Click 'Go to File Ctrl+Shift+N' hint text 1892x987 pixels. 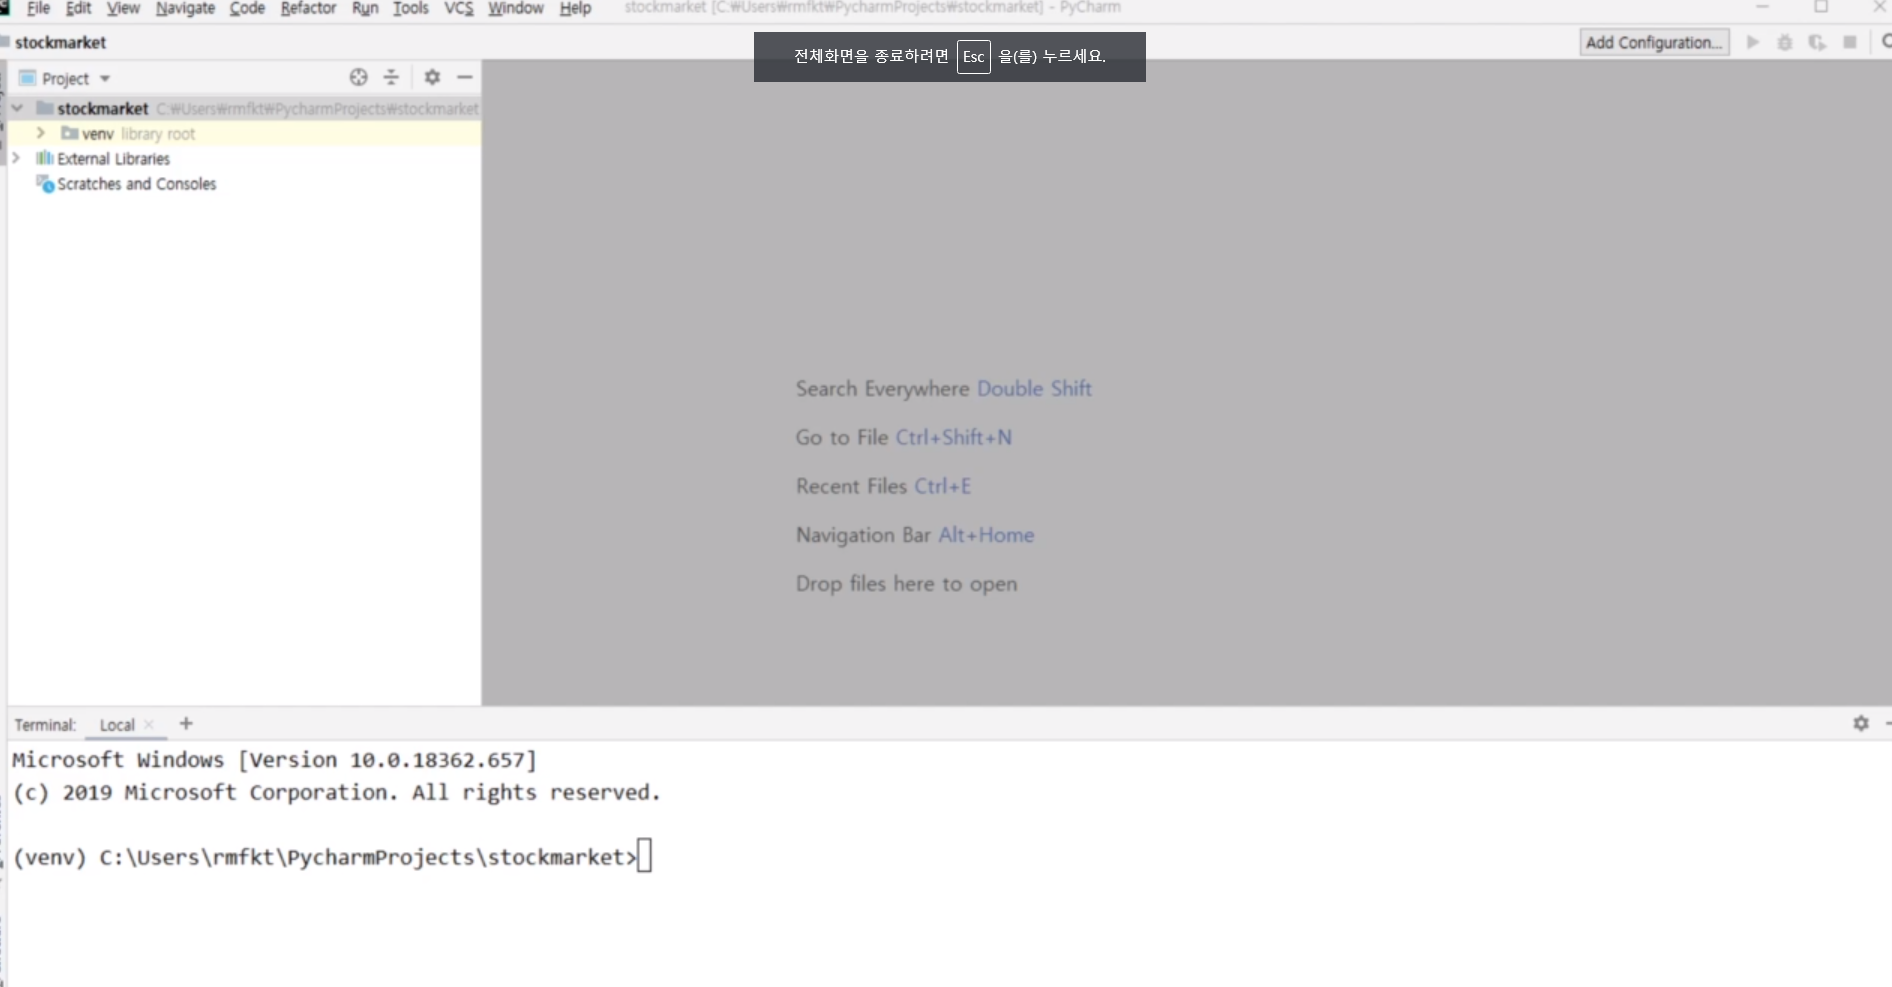pos(903,437)
